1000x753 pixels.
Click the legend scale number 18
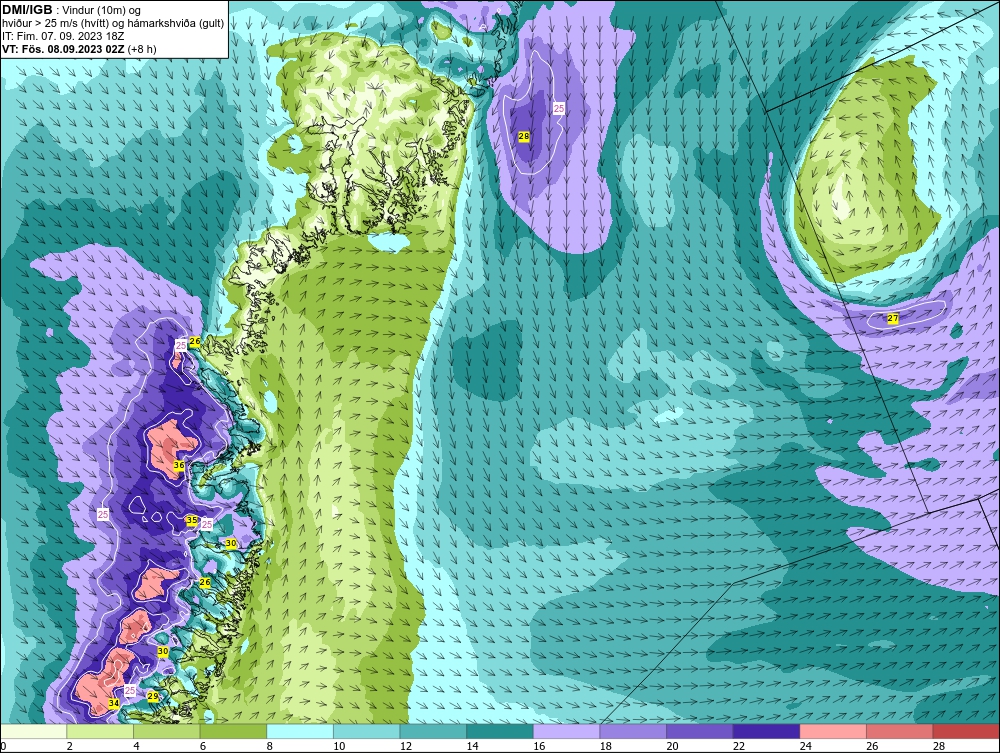tap(605, 746)
